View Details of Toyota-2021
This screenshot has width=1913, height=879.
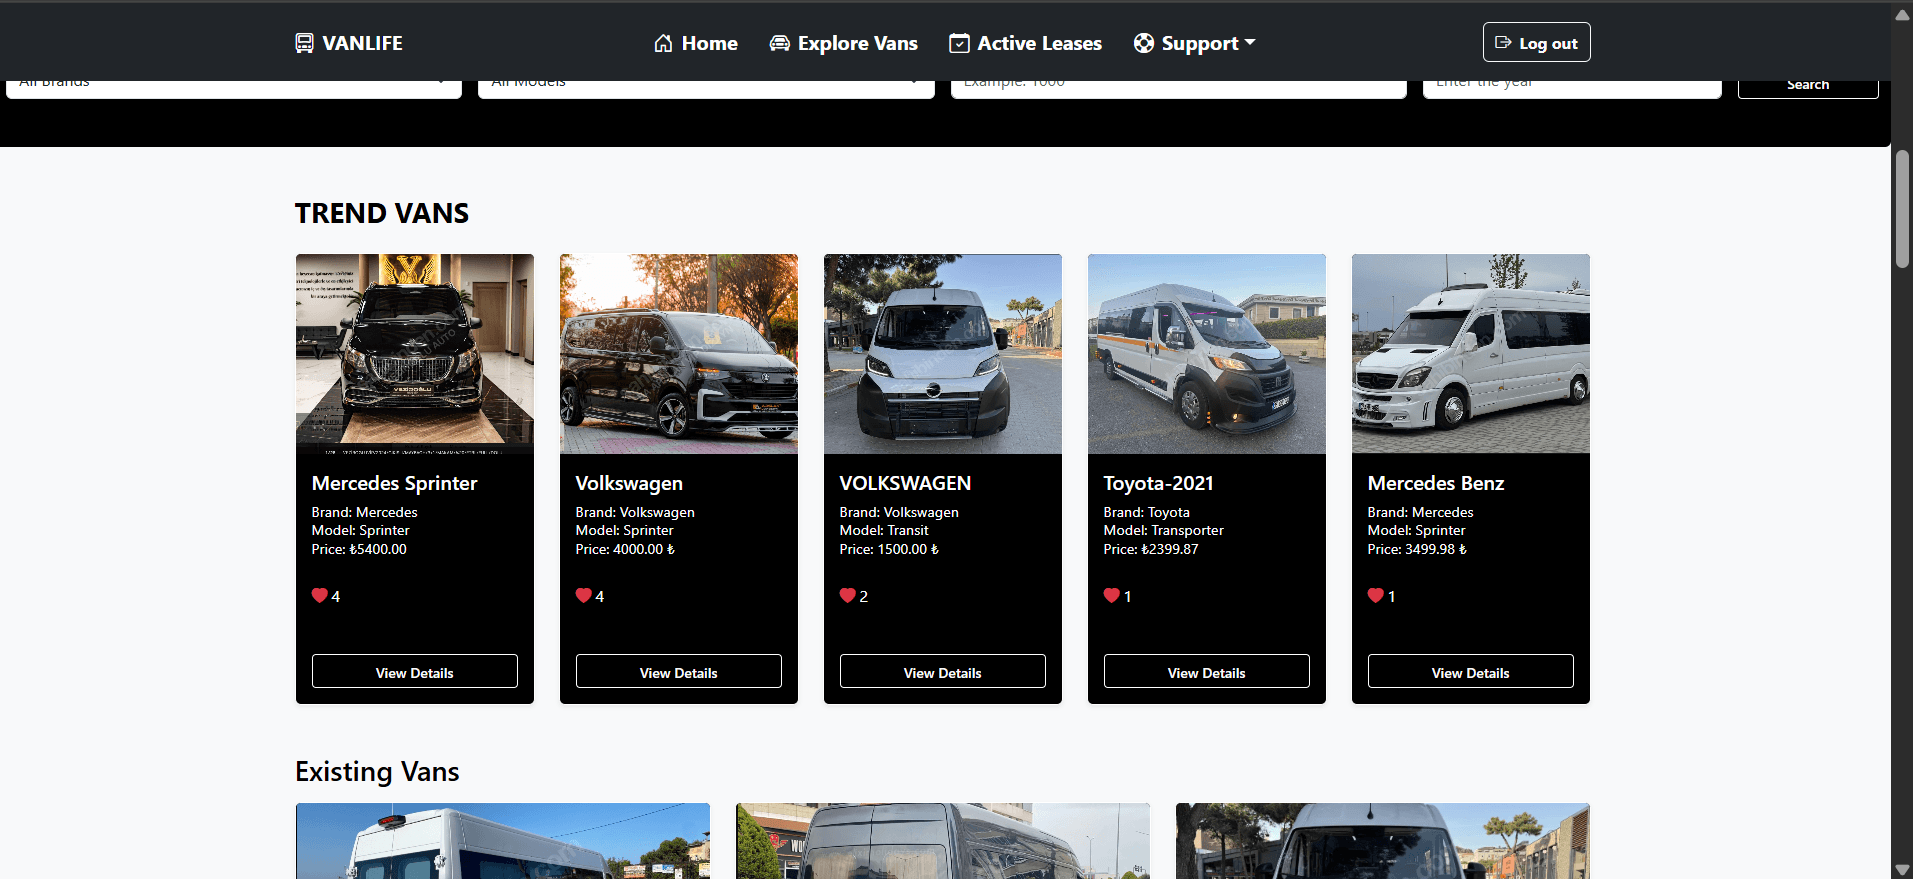1207,671
